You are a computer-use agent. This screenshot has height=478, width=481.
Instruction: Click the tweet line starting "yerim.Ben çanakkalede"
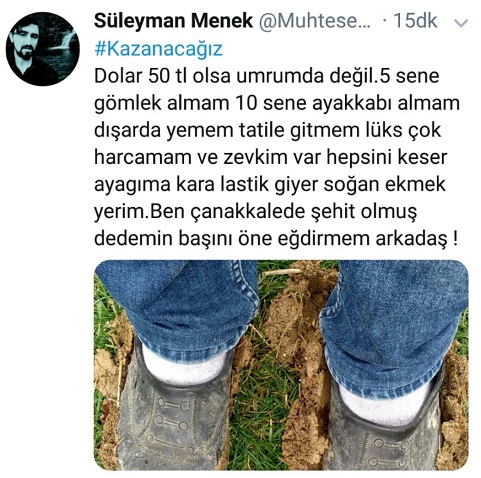256,212
